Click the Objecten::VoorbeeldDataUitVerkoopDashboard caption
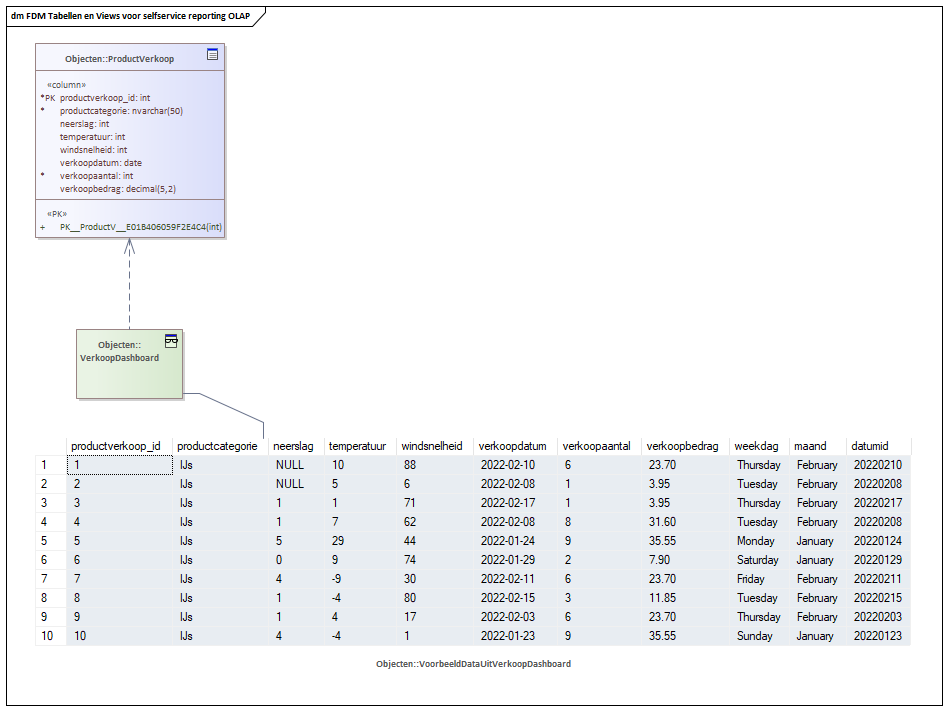The height and width of the screenshot is (711, 948). click(x=473, y=663)
